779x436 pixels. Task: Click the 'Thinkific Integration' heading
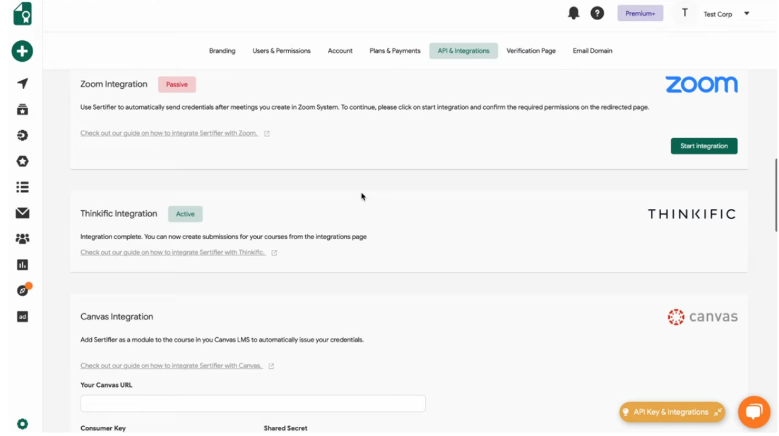(119, 214)
